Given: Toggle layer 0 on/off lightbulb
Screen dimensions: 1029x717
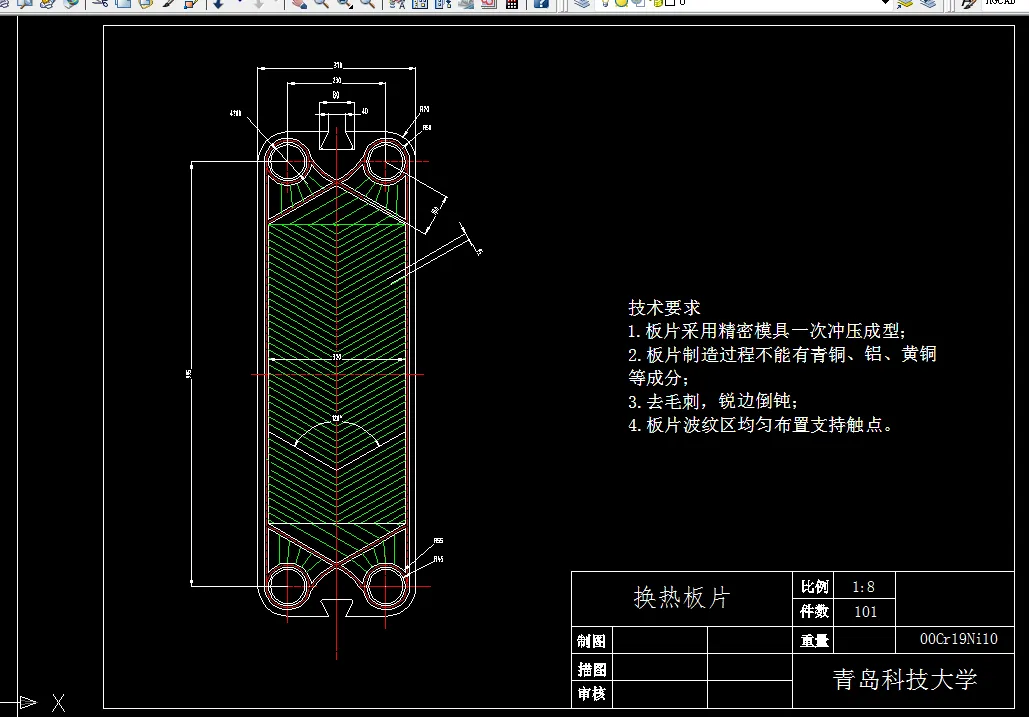Looking at the screenshot, I should [605, 3].
